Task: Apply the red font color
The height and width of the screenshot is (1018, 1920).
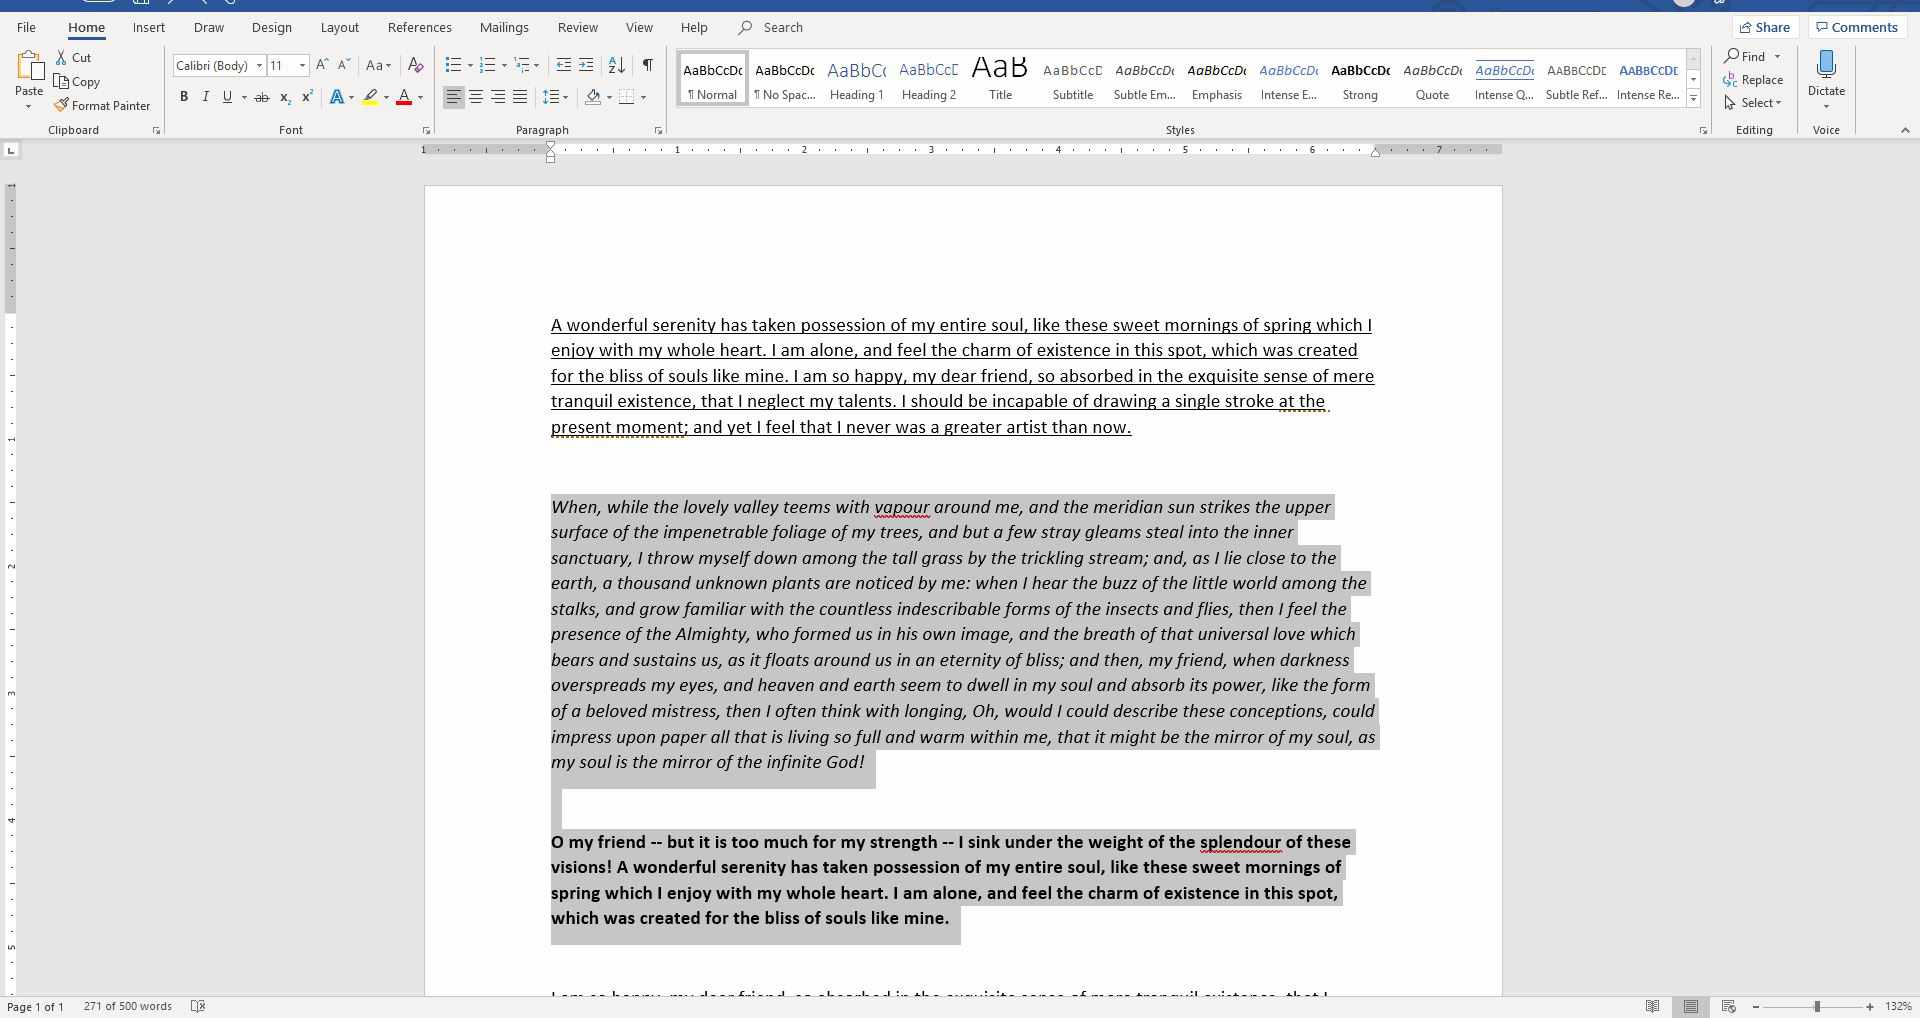Action: pos(404,97)
